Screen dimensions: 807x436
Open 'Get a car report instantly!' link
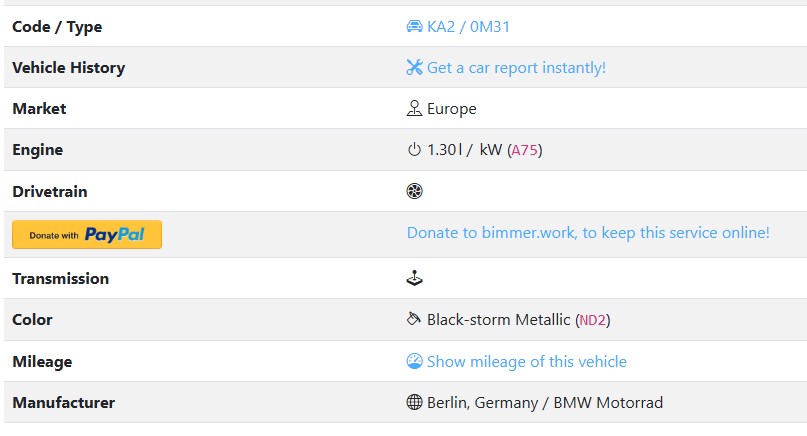pos(516,68)
